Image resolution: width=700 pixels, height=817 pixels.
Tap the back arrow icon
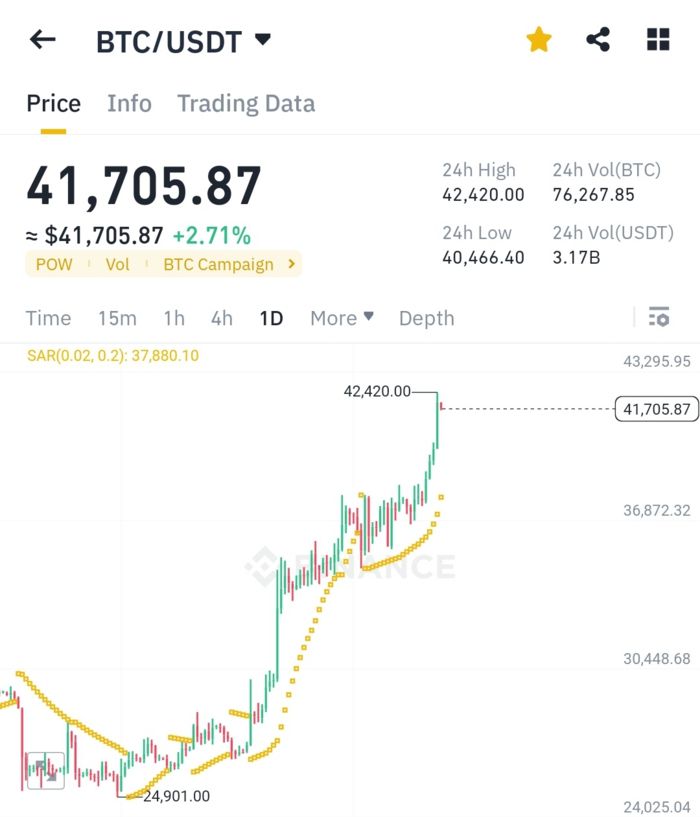coord(43,40)
